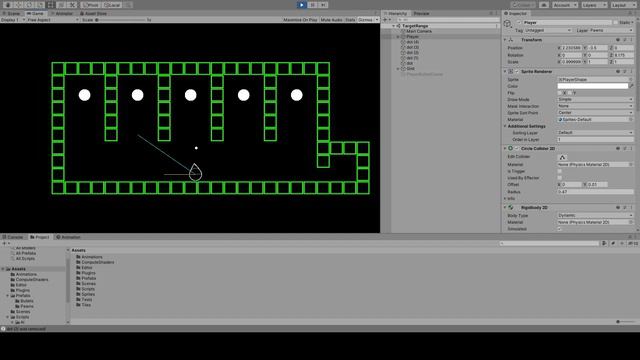Expand the Grid object in Hierarchy
Screen dimensions: 640x360
tap(398, 69)
